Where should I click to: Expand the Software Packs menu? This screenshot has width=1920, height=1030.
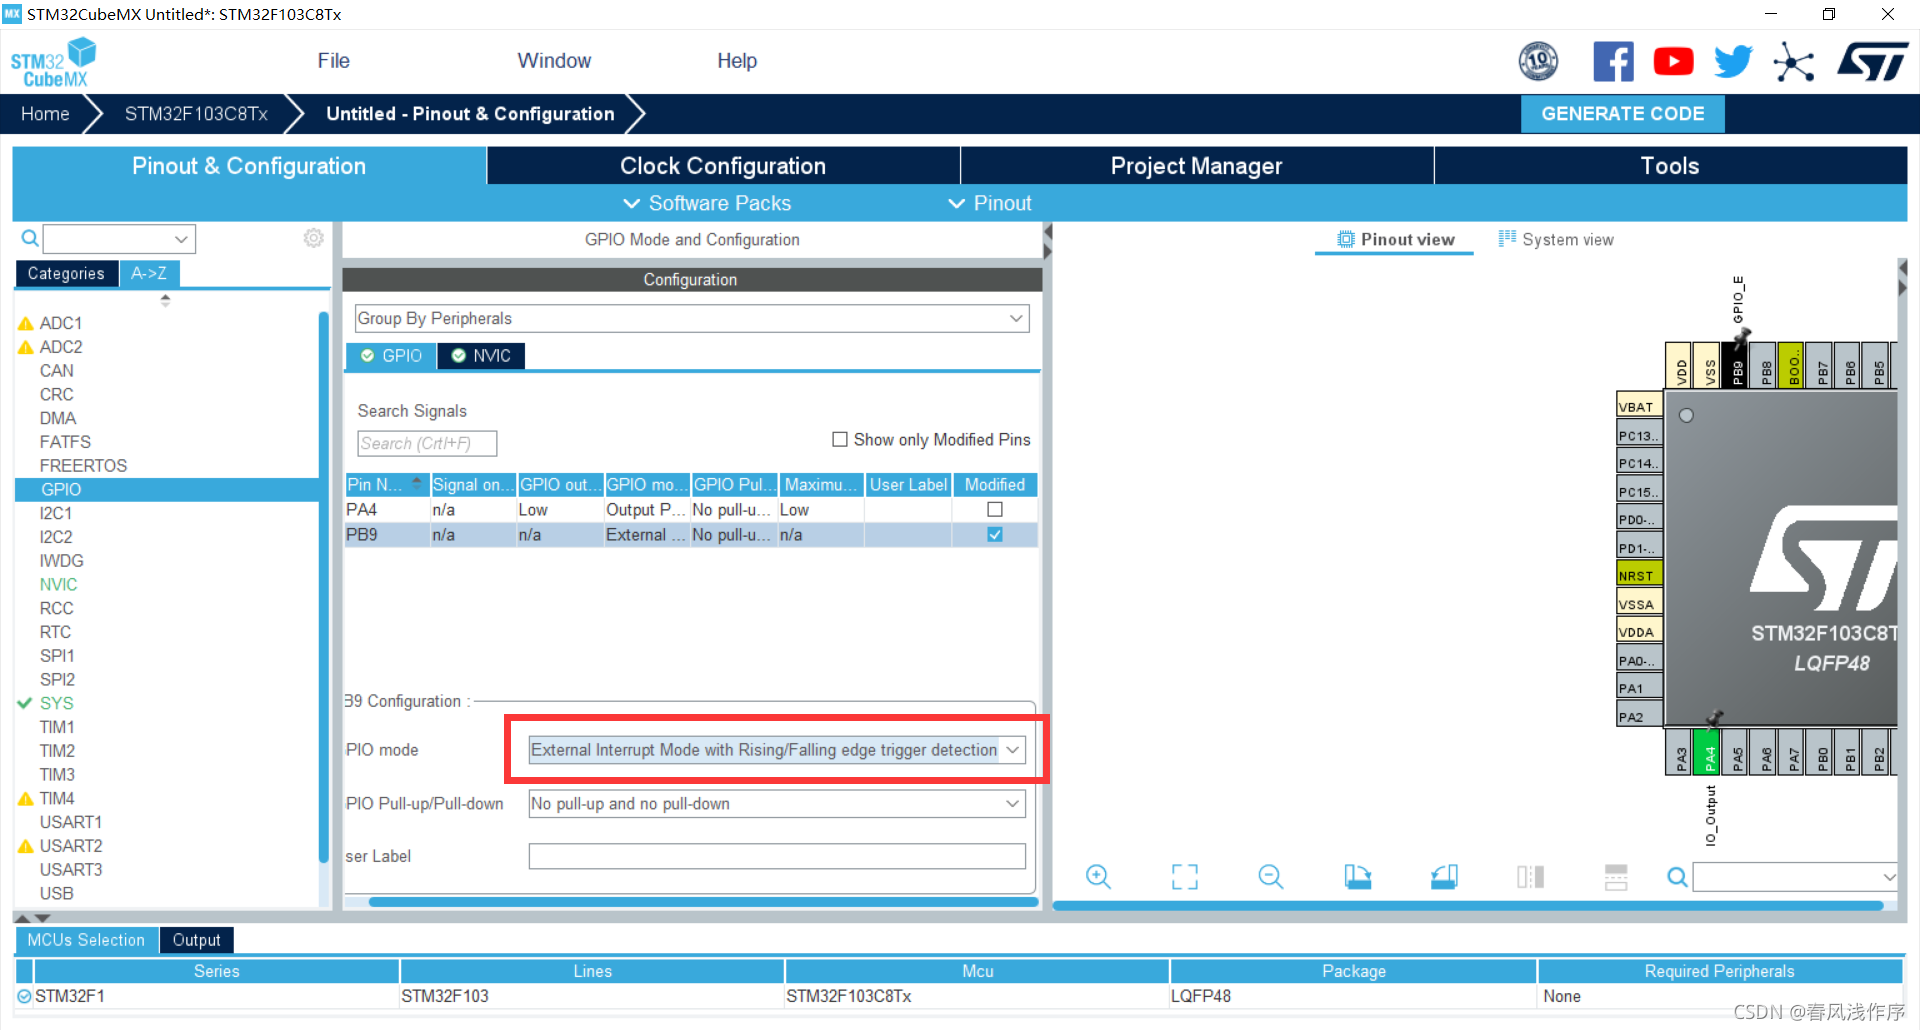click(x=707, y=203)
